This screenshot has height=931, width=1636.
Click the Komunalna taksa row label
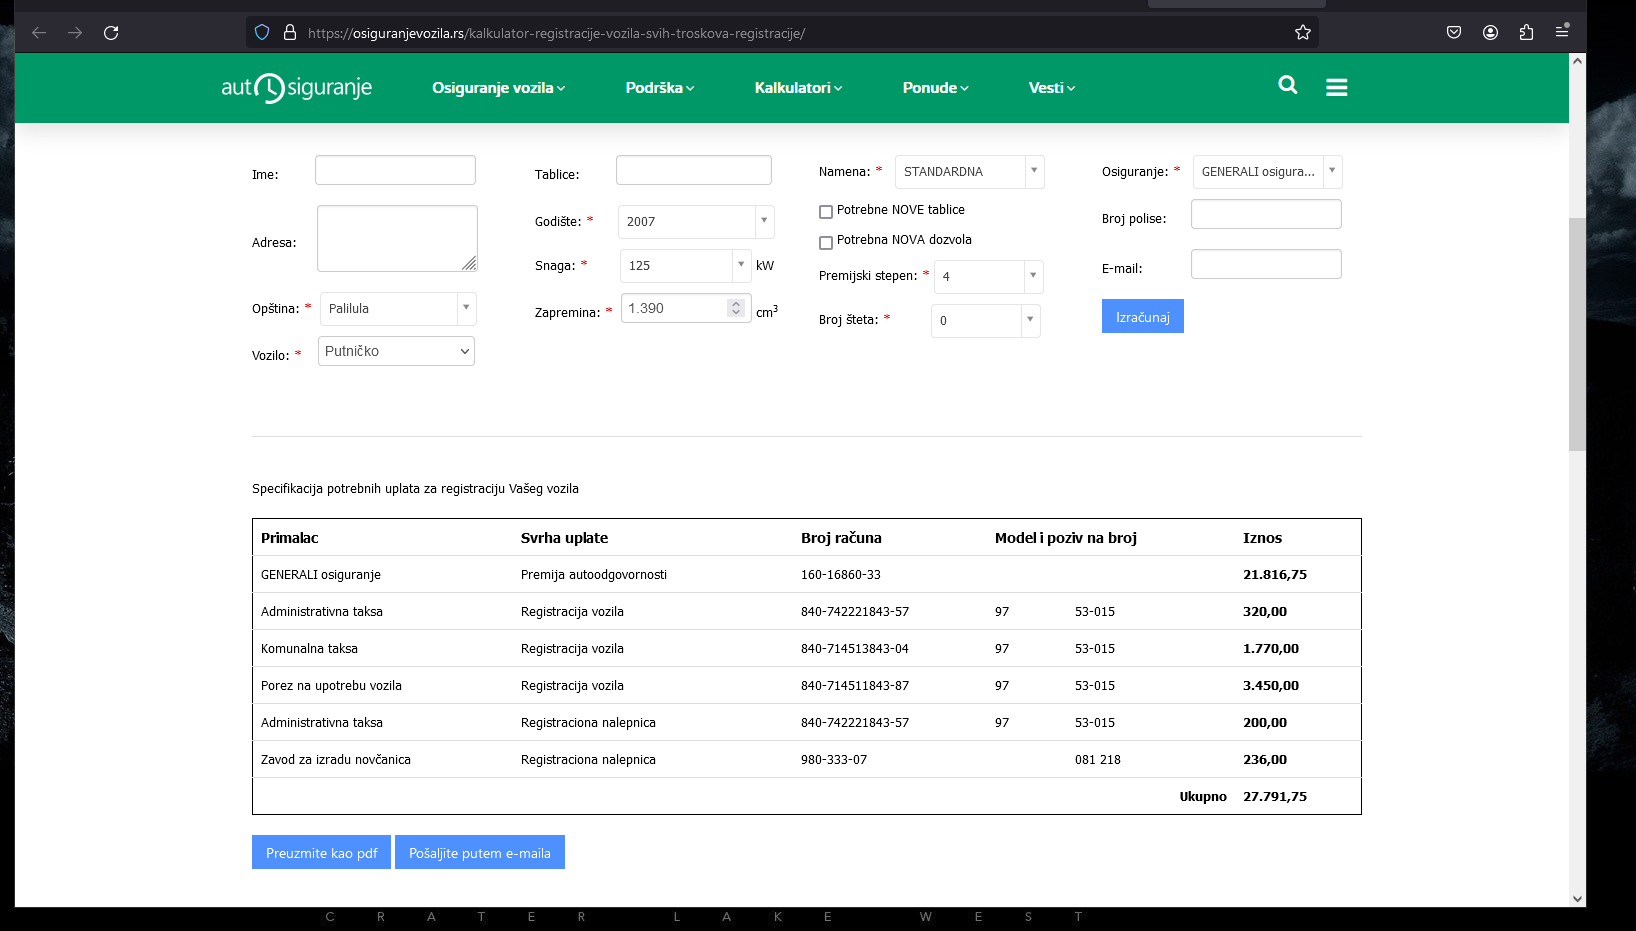point(309,649)
